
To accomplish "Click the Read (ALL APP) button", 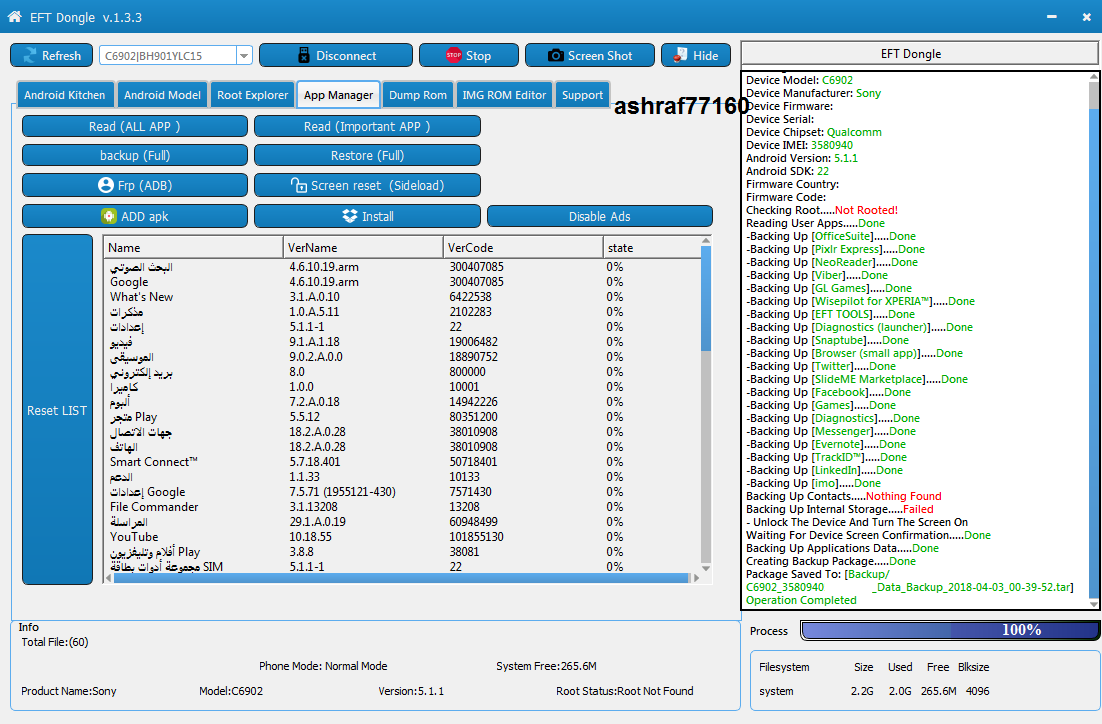I will (x=135, y=127).
